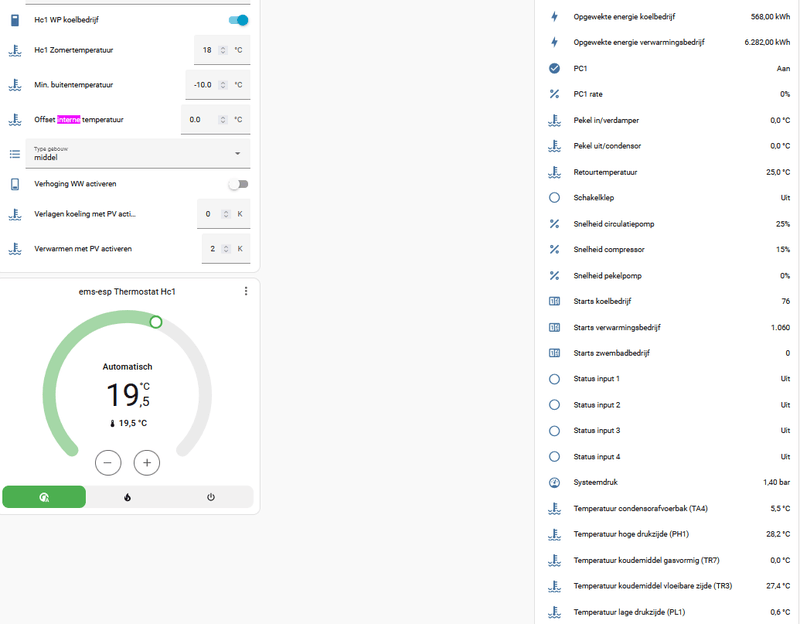The height and width of the screenshot is (624, 800).
Task: Click the Schakelklep circle icon
Action: pos(554,197)
